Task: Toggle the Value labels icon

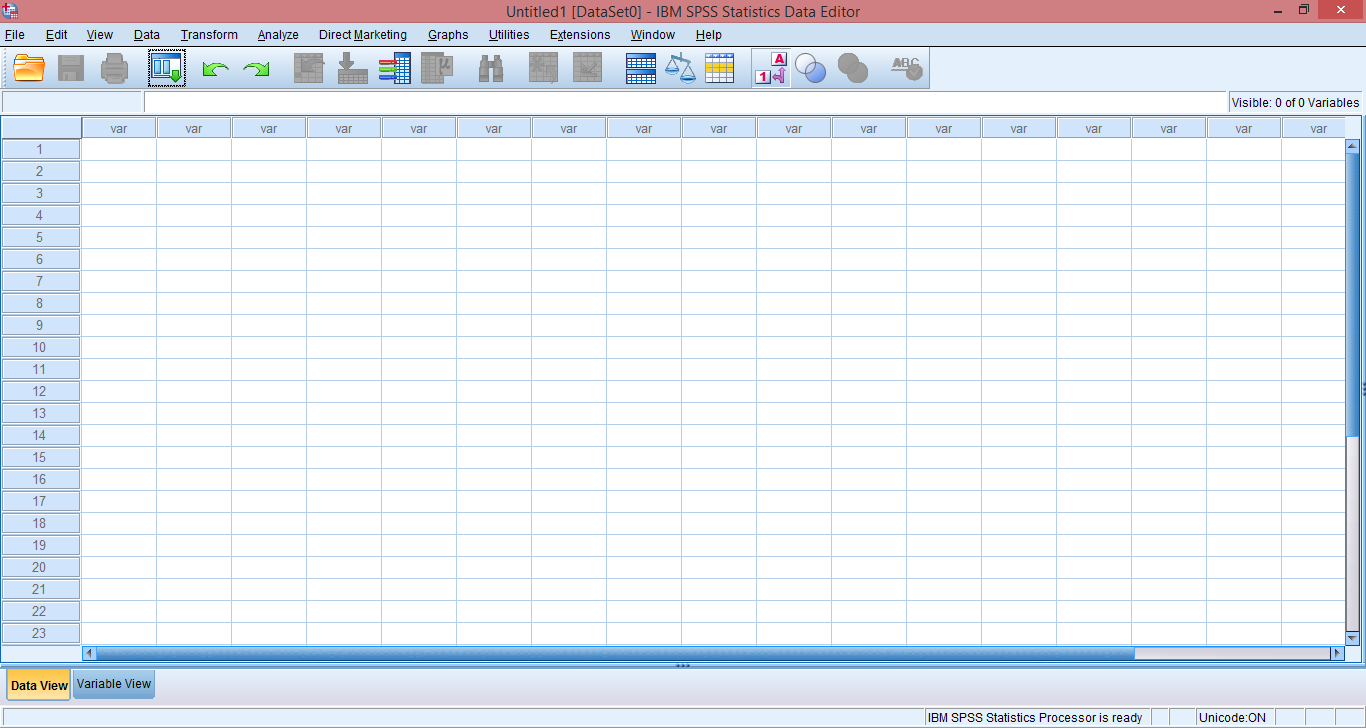Action: [x=771, y=68]
